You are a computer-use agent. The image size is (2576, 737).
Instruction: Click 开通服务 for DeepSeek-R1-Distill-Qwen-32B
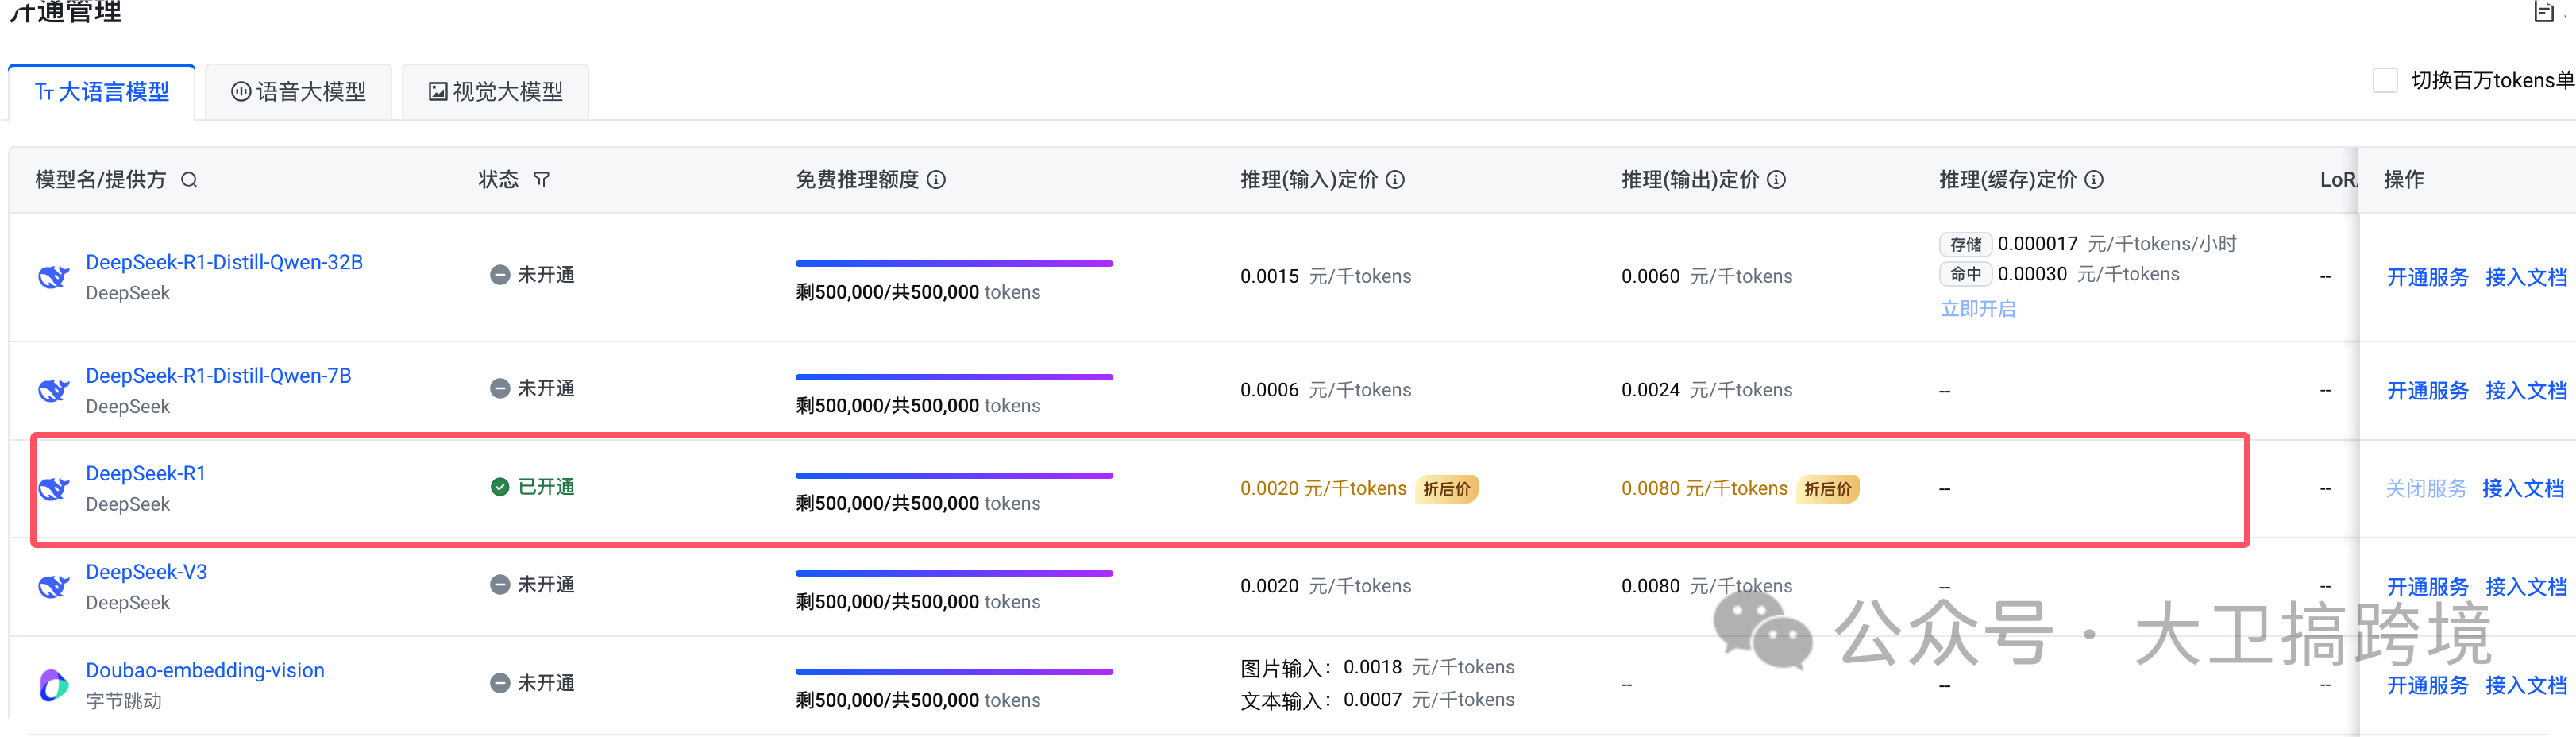2427,278
